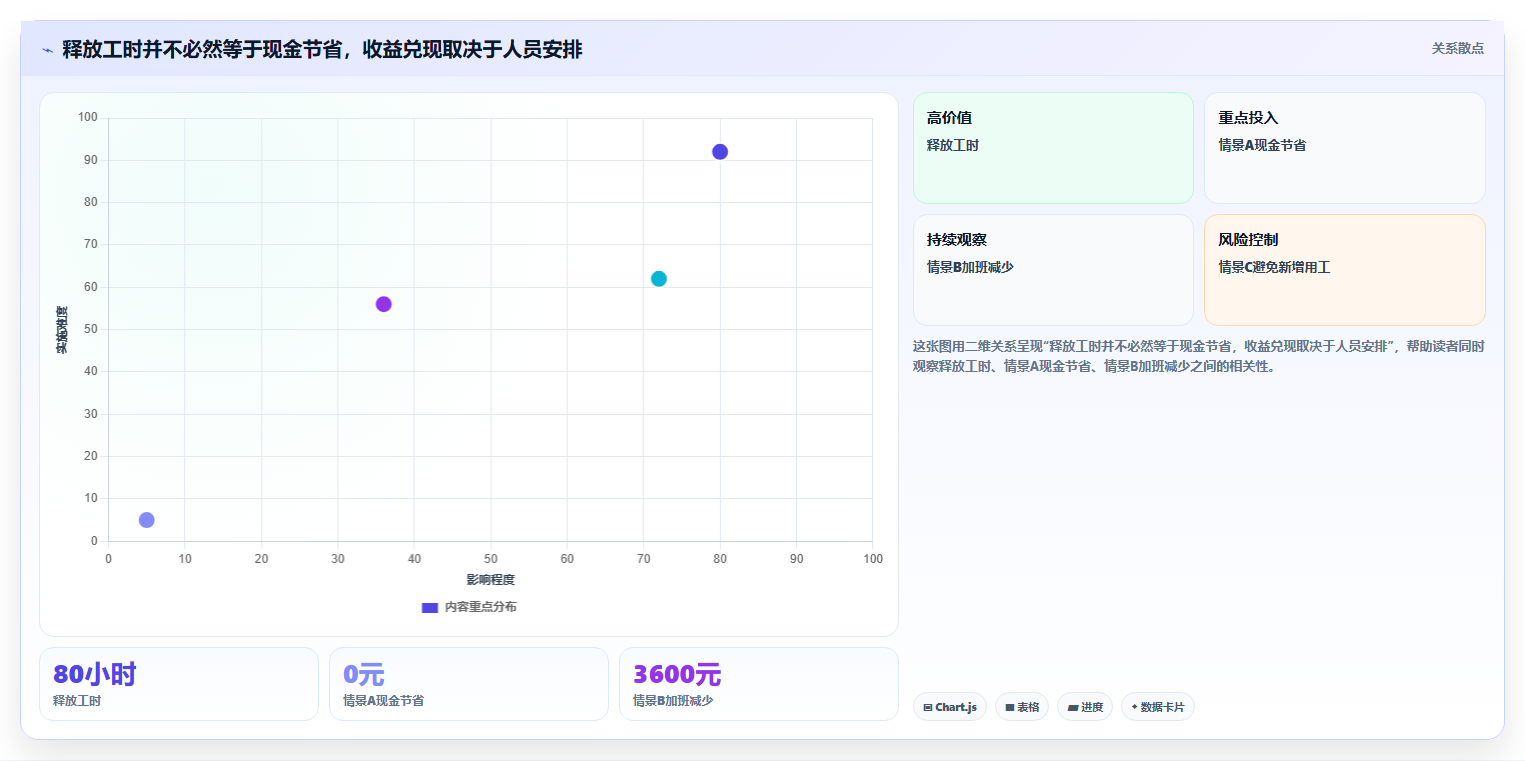This screenshot has height=761, width=1525.
Task: Open the 风险控制 情景C避免新增用工 card
Action: click(1345, 270)
